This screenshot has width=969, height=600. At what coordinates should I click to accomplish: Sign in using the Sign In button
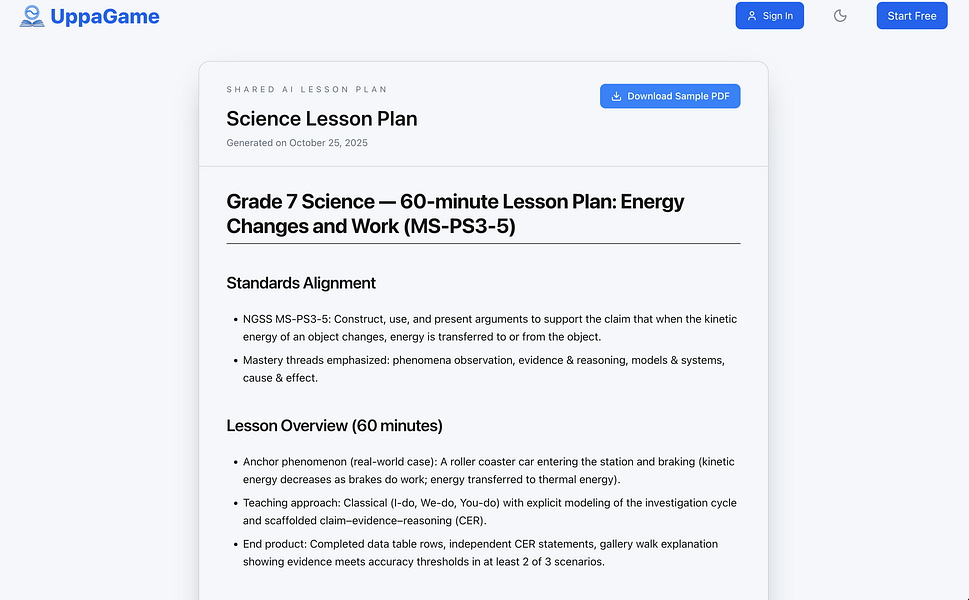pos(769,16)
